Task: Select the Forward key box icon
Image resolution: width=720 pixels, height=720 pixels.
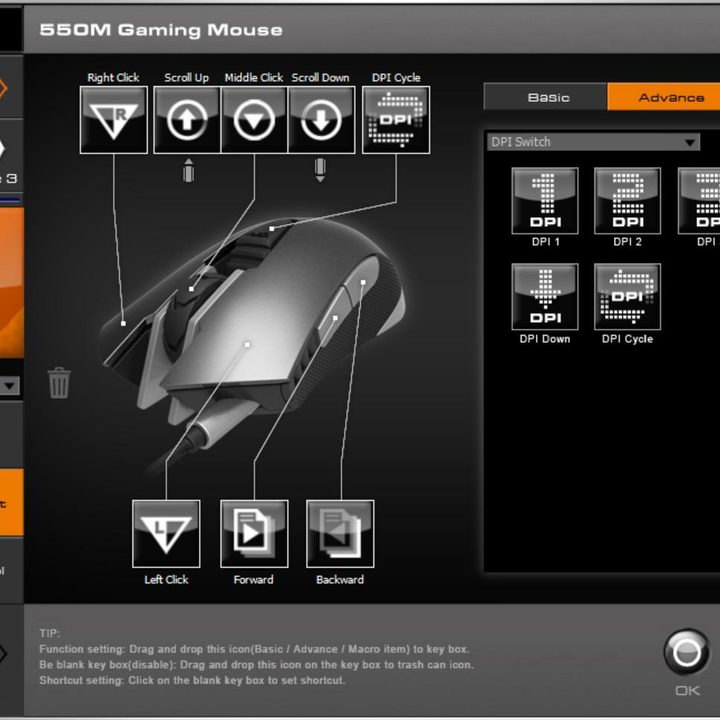Action: (x=254, y=534)
